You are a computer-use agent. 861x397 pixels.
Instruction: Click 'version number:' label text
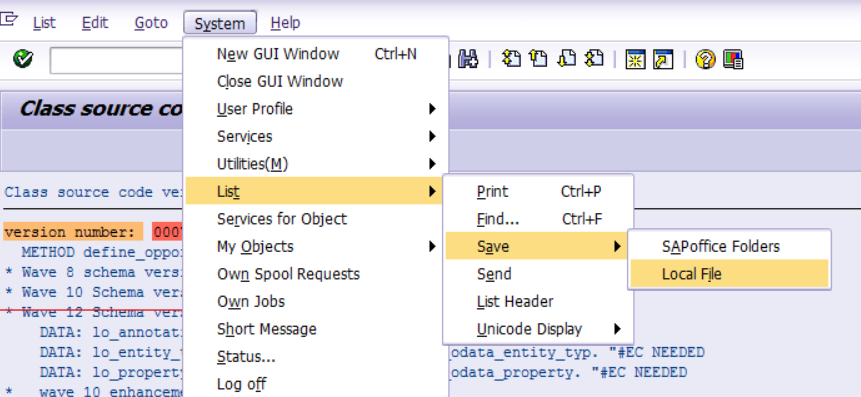pos(70,232)
